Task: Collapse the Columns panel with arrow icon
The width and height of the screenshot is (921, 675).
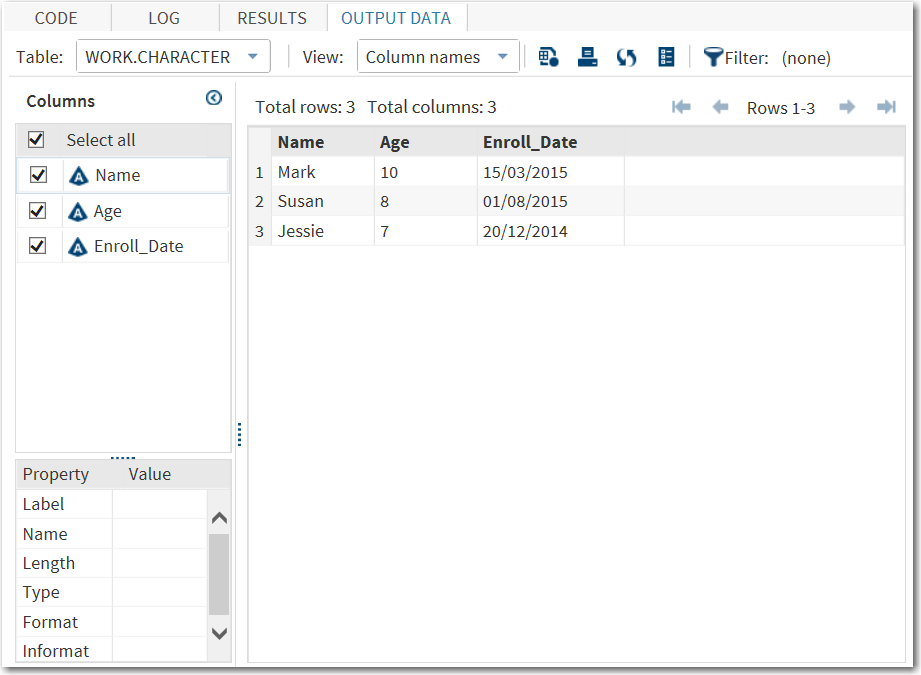Action: pyautogui.click(x=213, y=98)
